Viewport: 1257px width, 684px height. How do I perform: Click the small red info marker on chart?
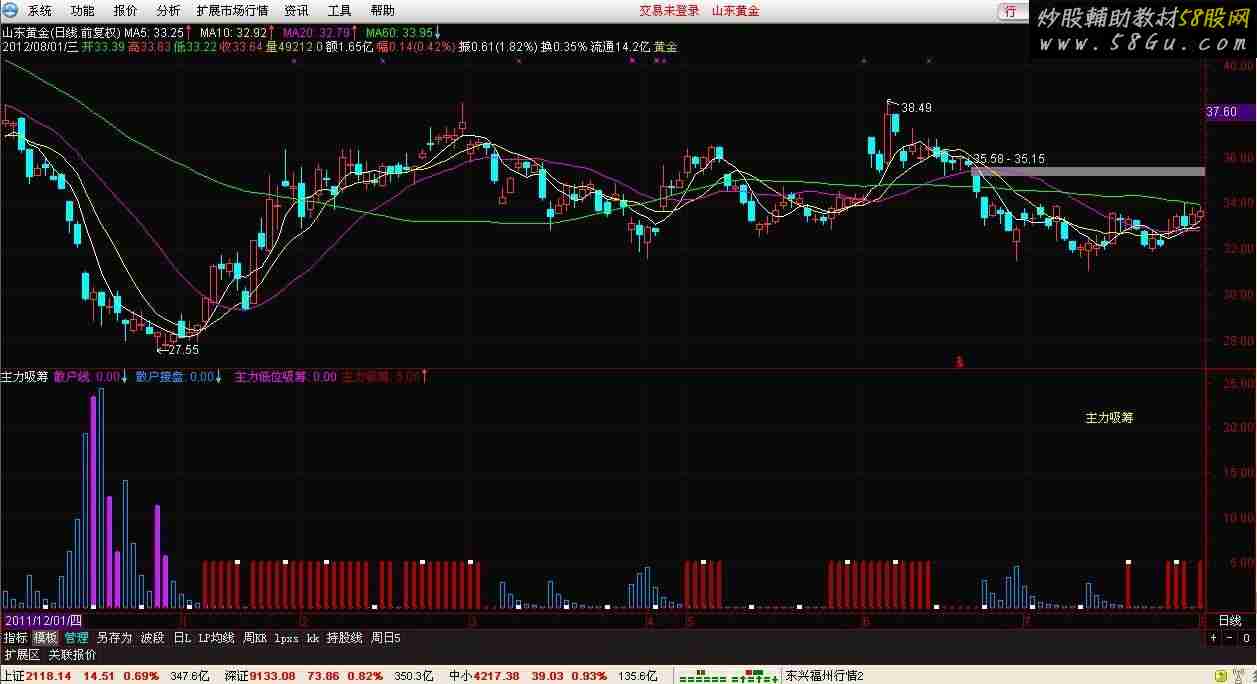(x=958, y=361)
